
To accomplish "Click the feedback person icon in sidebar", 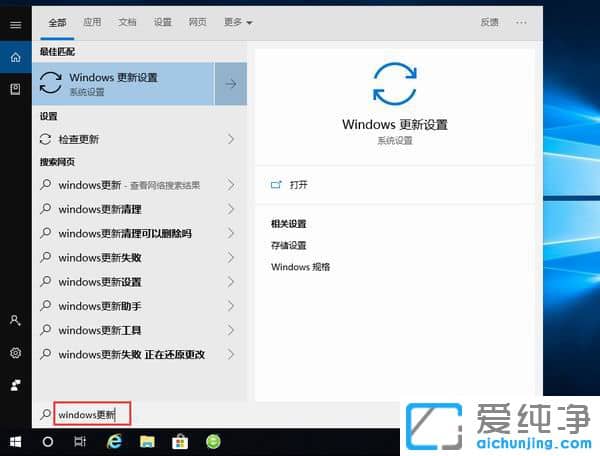I will coord(16,385).
